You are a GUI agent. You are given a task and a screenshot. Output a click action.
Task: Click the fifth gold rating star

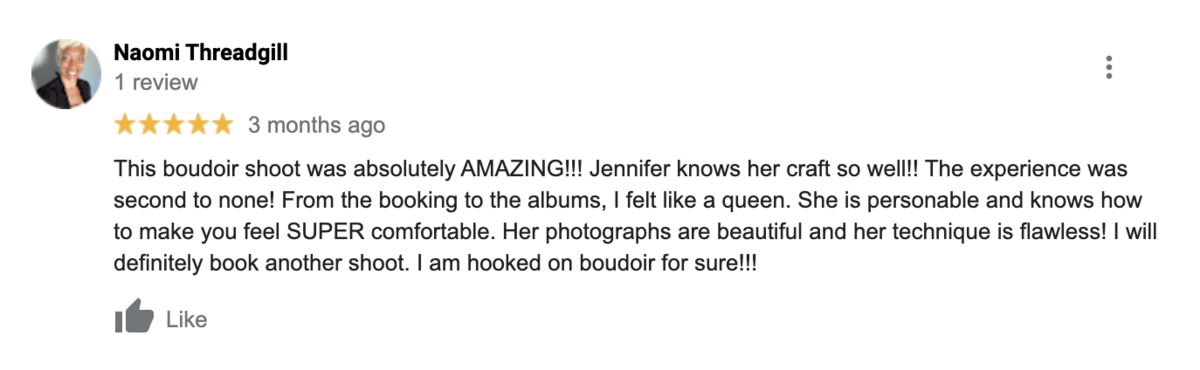click(x=222, y=125)
